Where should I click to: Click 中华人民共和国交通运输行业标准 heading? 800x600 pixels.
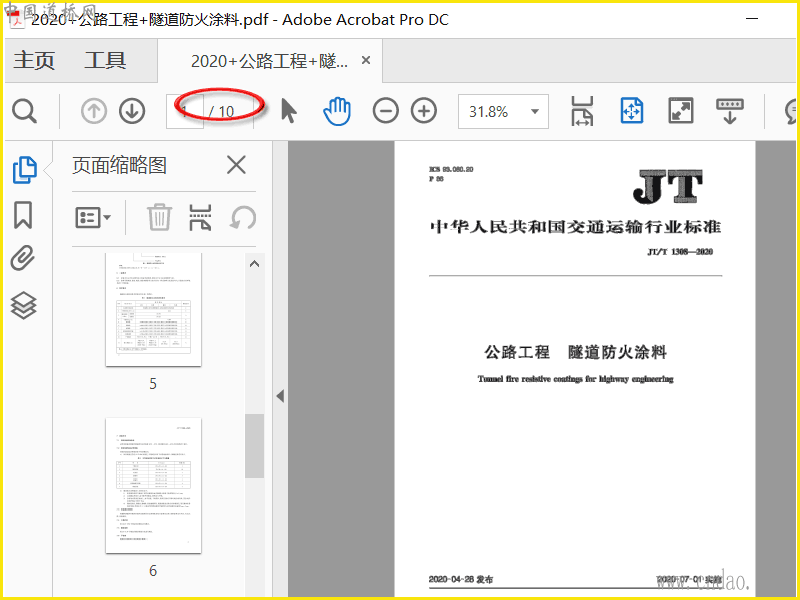[576, 227]
